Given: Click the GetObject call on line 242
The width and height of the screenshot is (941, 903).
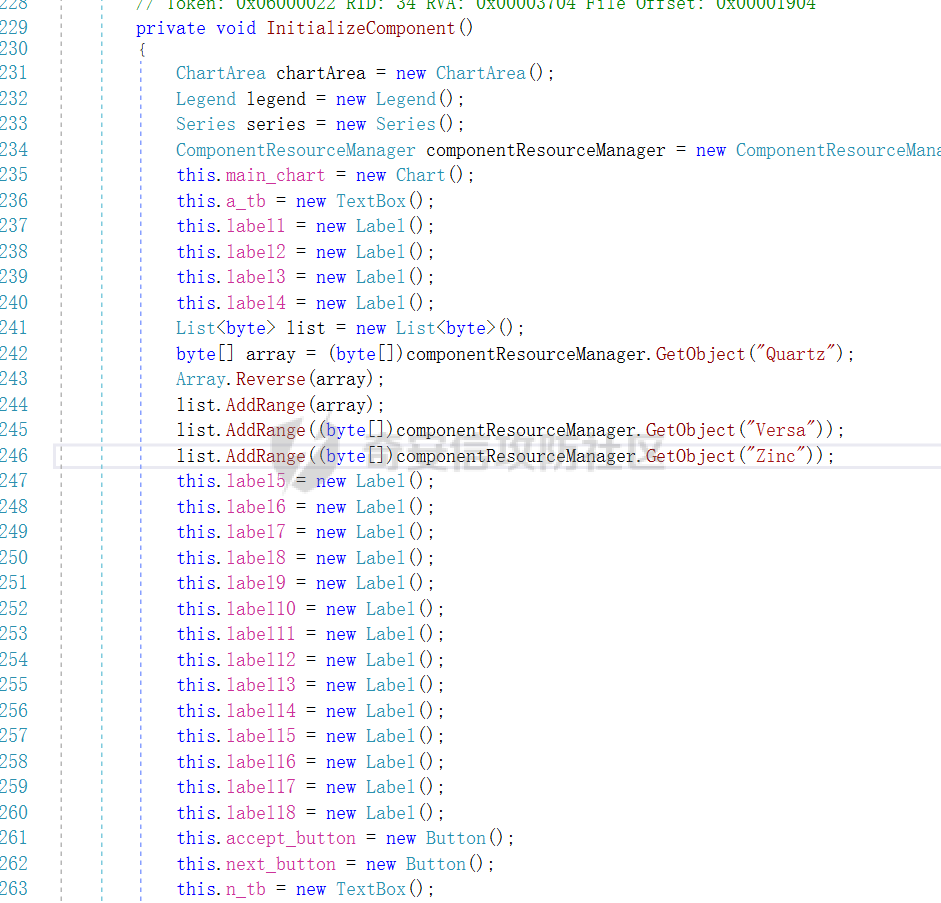Looking at the screenshot, I should pos(700,354).
